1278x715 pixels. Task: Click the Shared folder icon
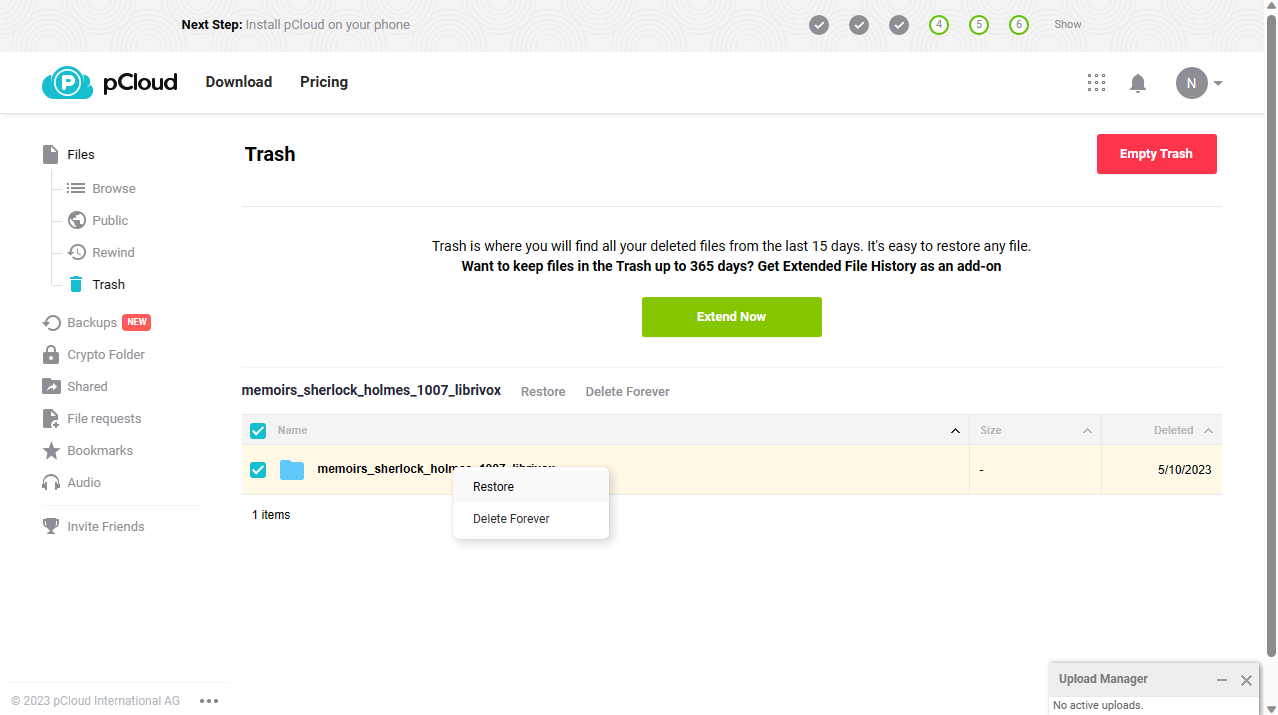coord(51,386)
